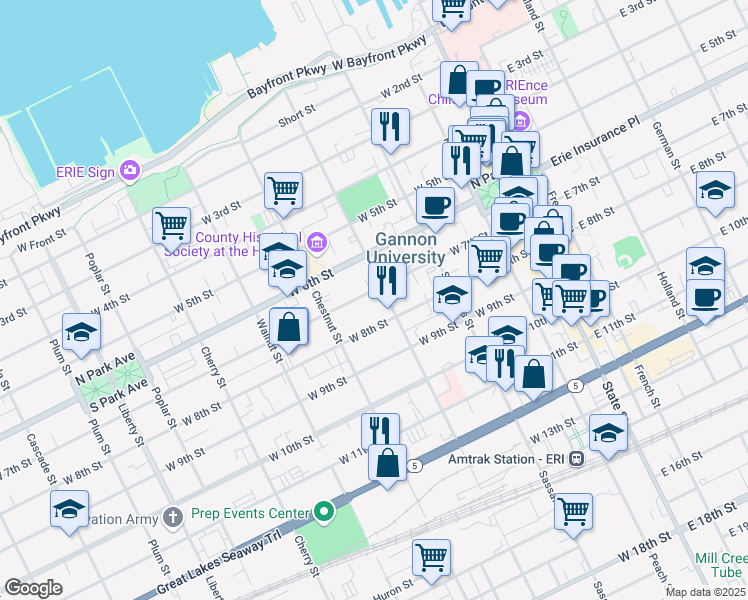Open the Prep Events Center green pin

324,513
